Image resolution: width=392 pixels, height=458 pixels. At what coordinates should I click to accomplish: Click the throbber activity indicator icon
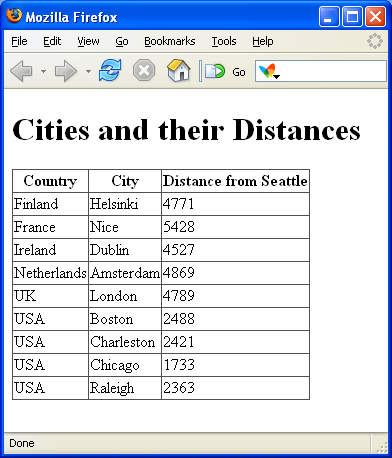(x=375, y=41)
